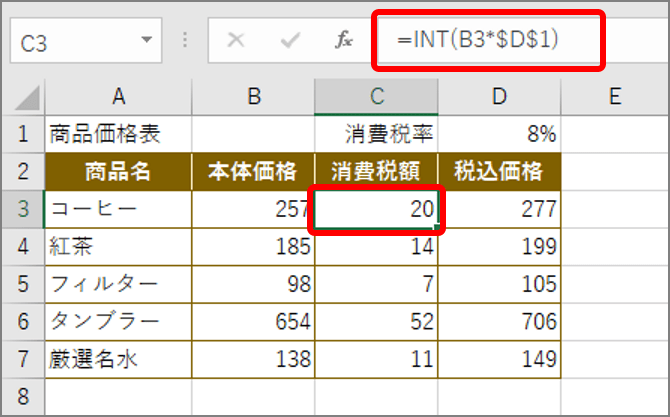
Task: Click the tax amount cell 14
Action: coord(376,247)
